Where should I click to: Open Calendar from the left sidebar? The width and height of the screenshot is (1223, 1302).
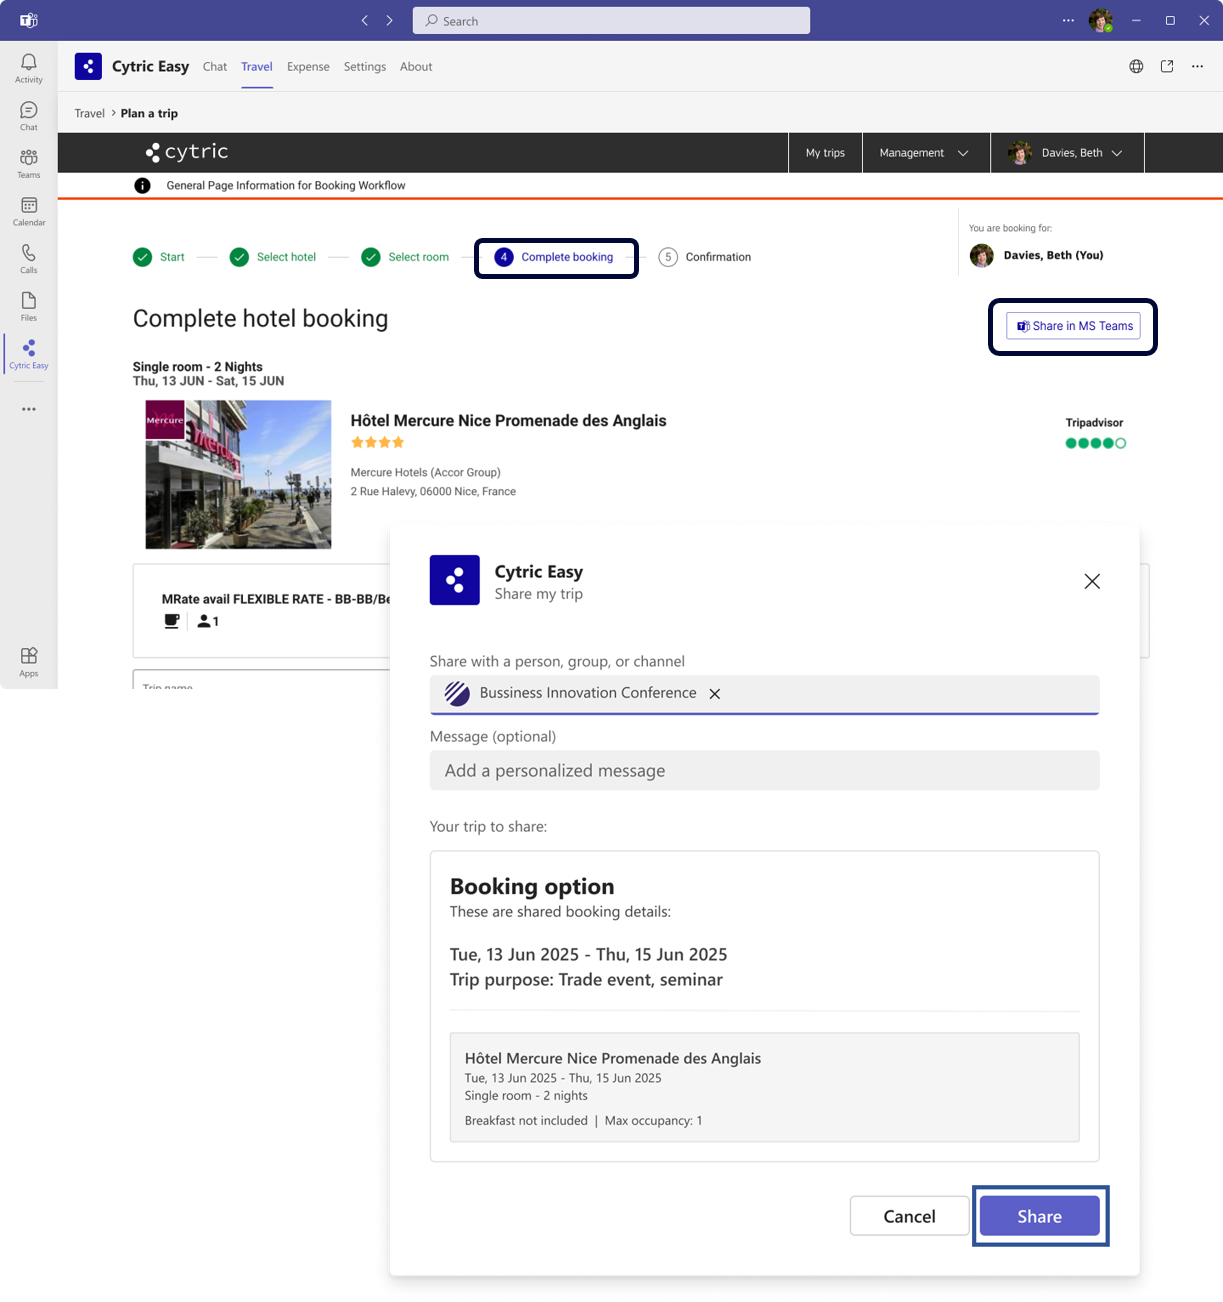coord(29,211)
